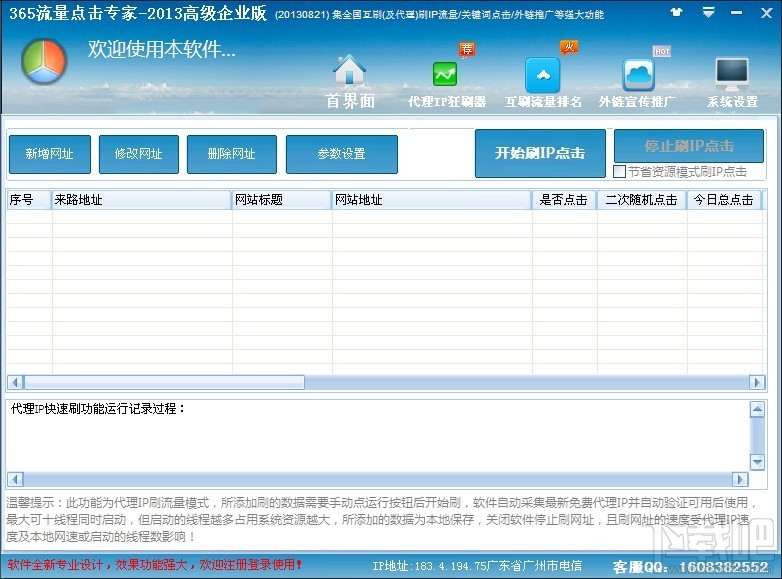This screenshot has width=782, height=579.
Task: Click the 停止刷IP点击 button
Action: (689, 146)
